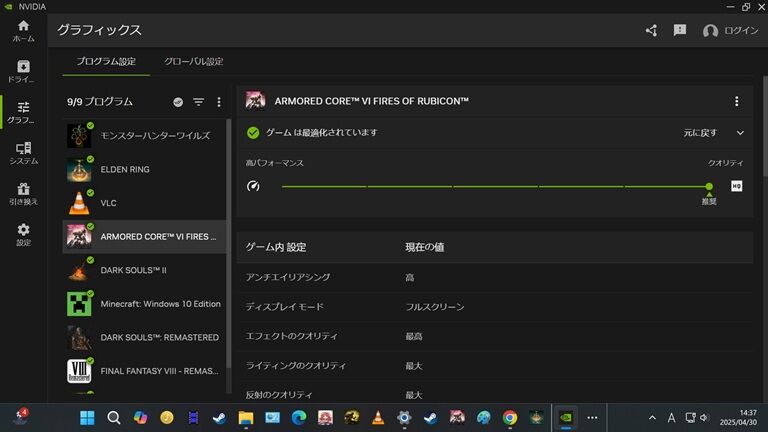Open Windows Search in taskbar
Image resolution: width=768 pixels, height=432 pixels.
[x=114, y=418]
